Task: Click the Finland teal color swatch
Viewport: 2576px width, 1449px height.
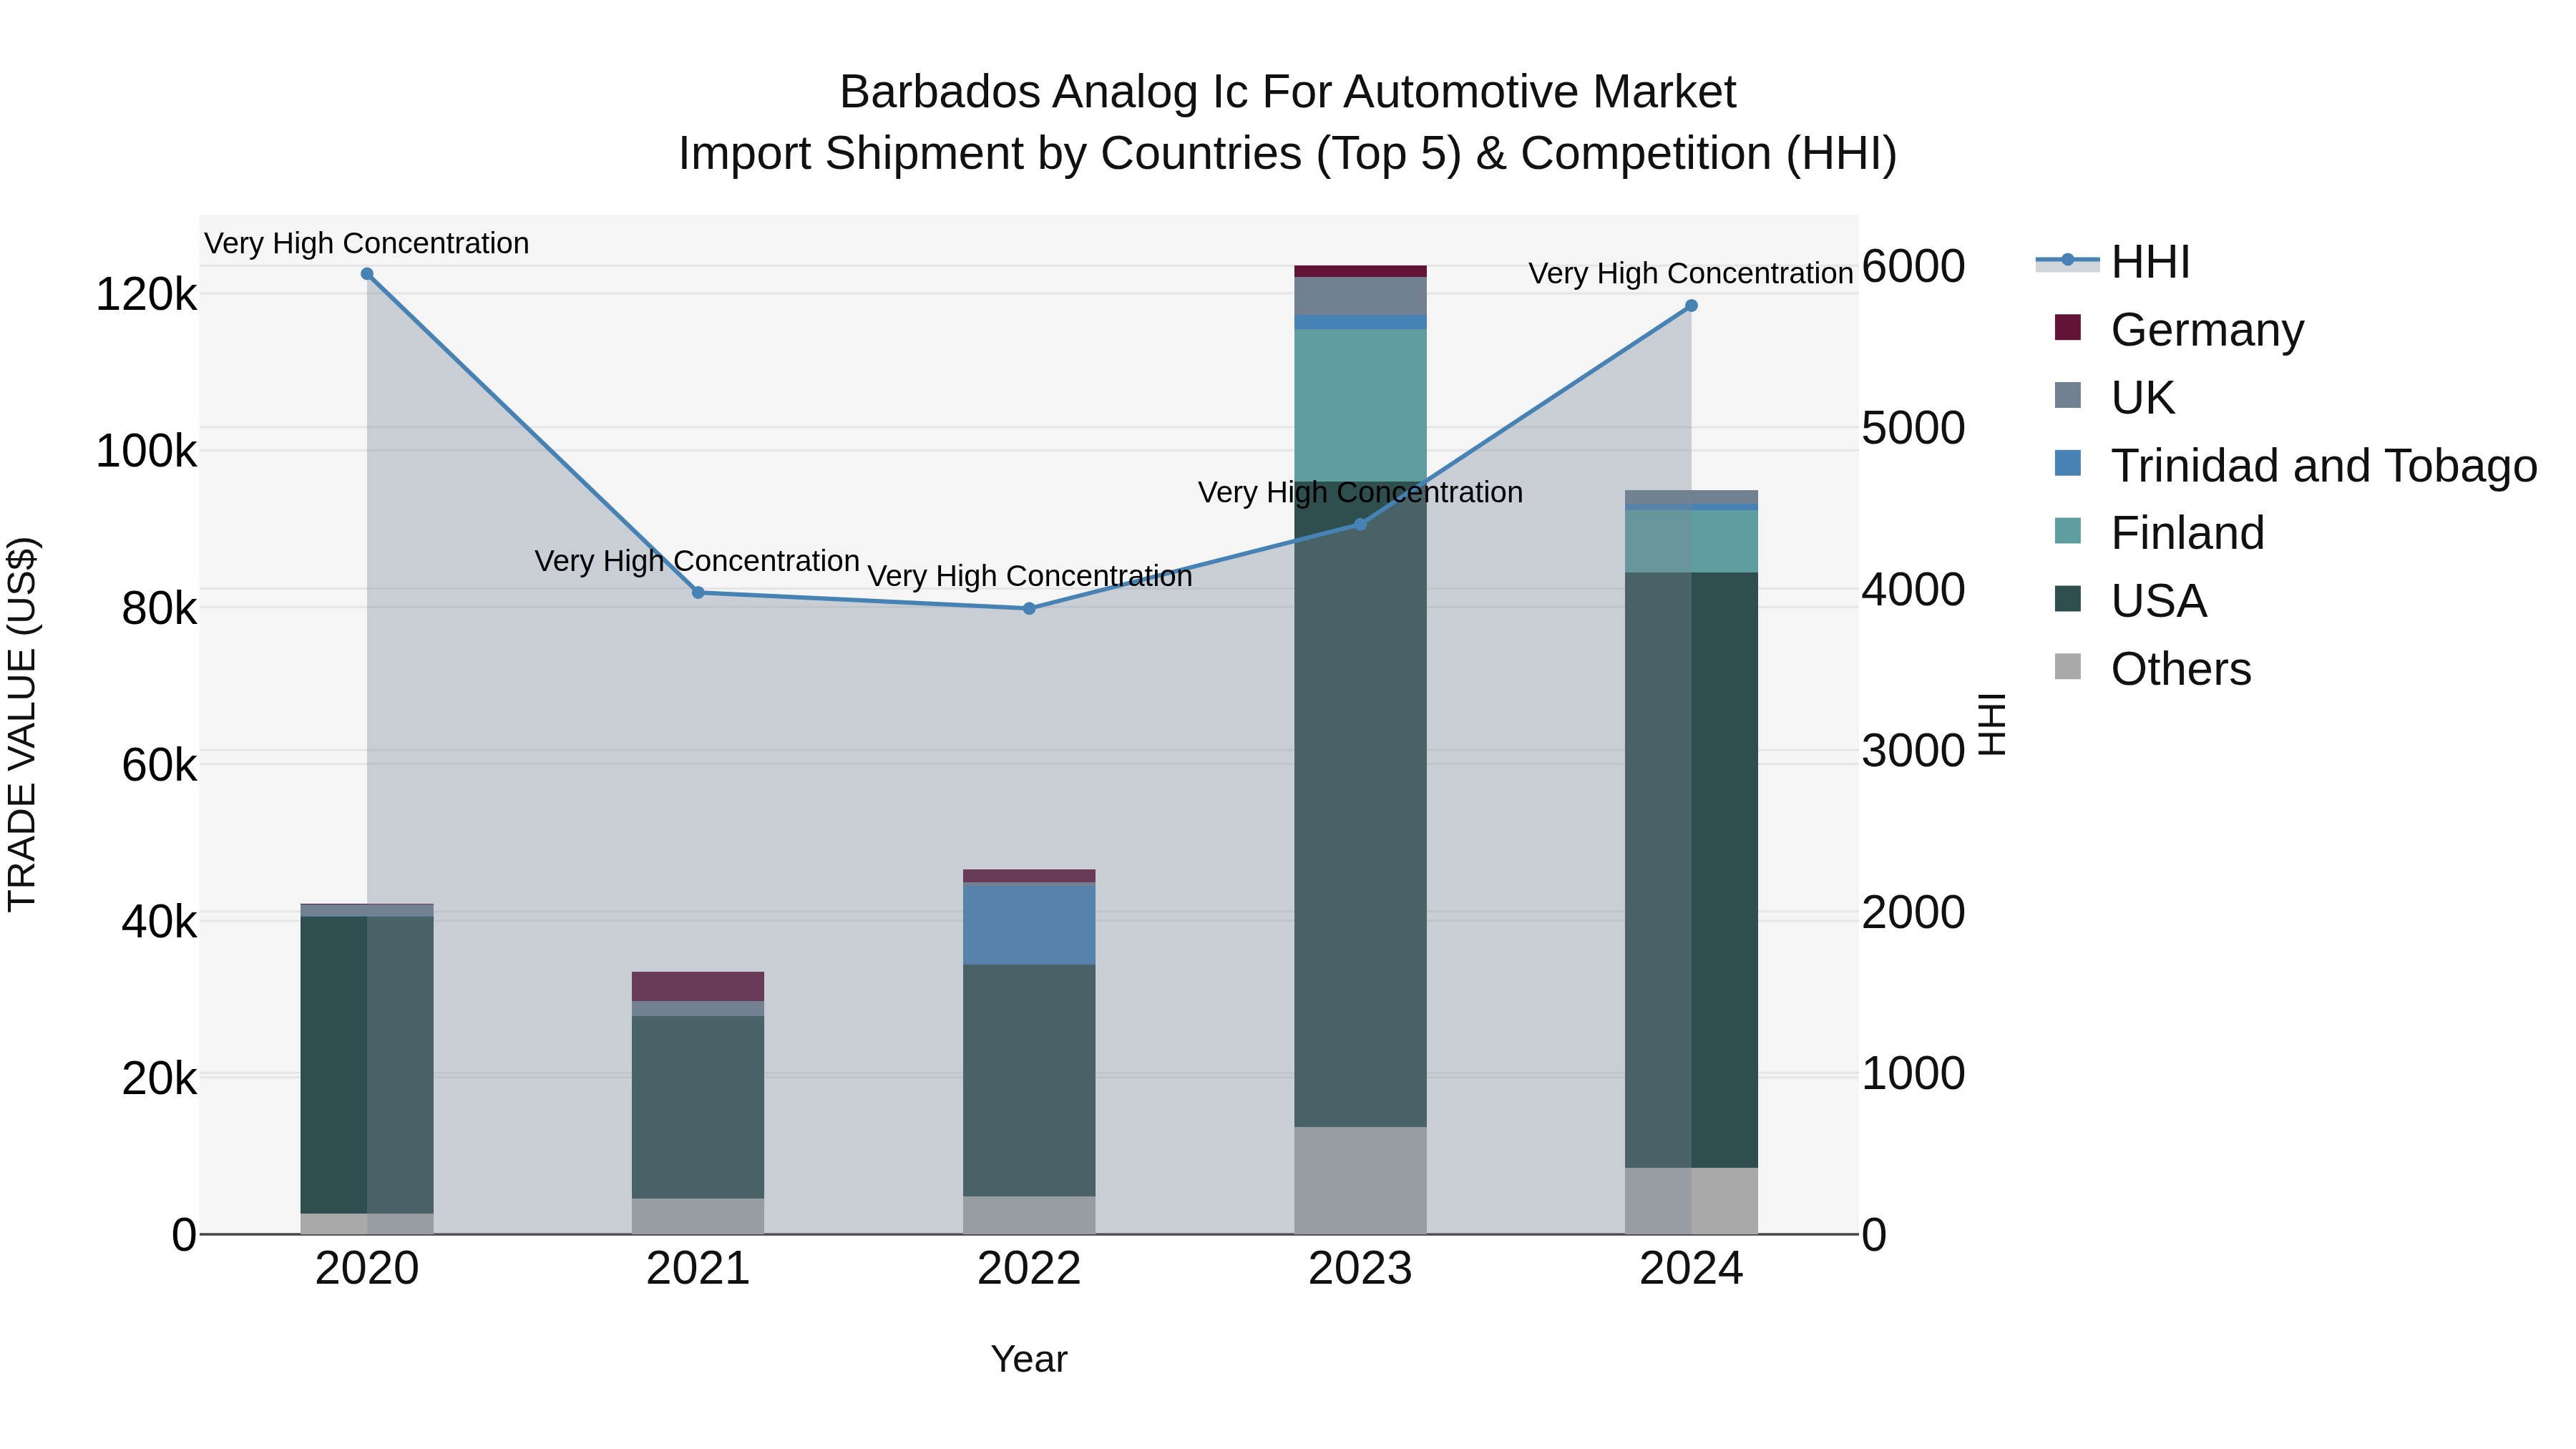Action: click(x=2067, y=530)
